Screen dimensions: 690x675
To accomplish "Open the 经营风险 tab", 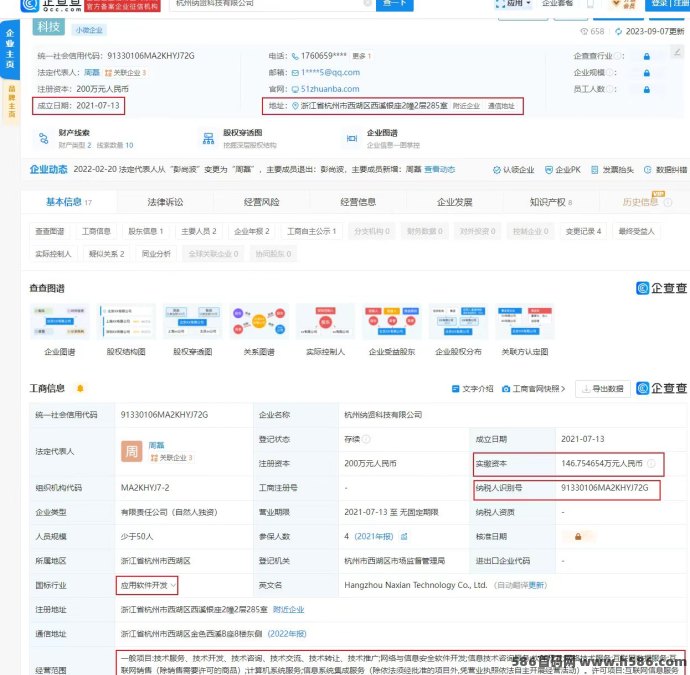I will [261, 202].
